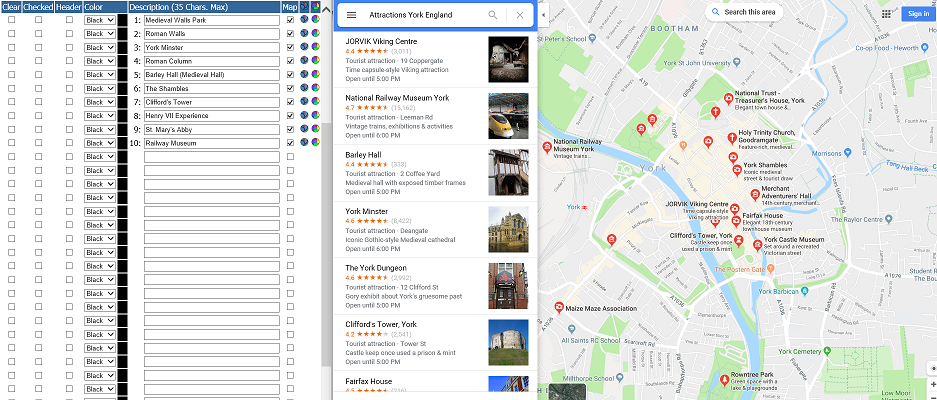Select the York Shambles map pin
The width and height of the screenshot is (937, 400).
(737, 170)
